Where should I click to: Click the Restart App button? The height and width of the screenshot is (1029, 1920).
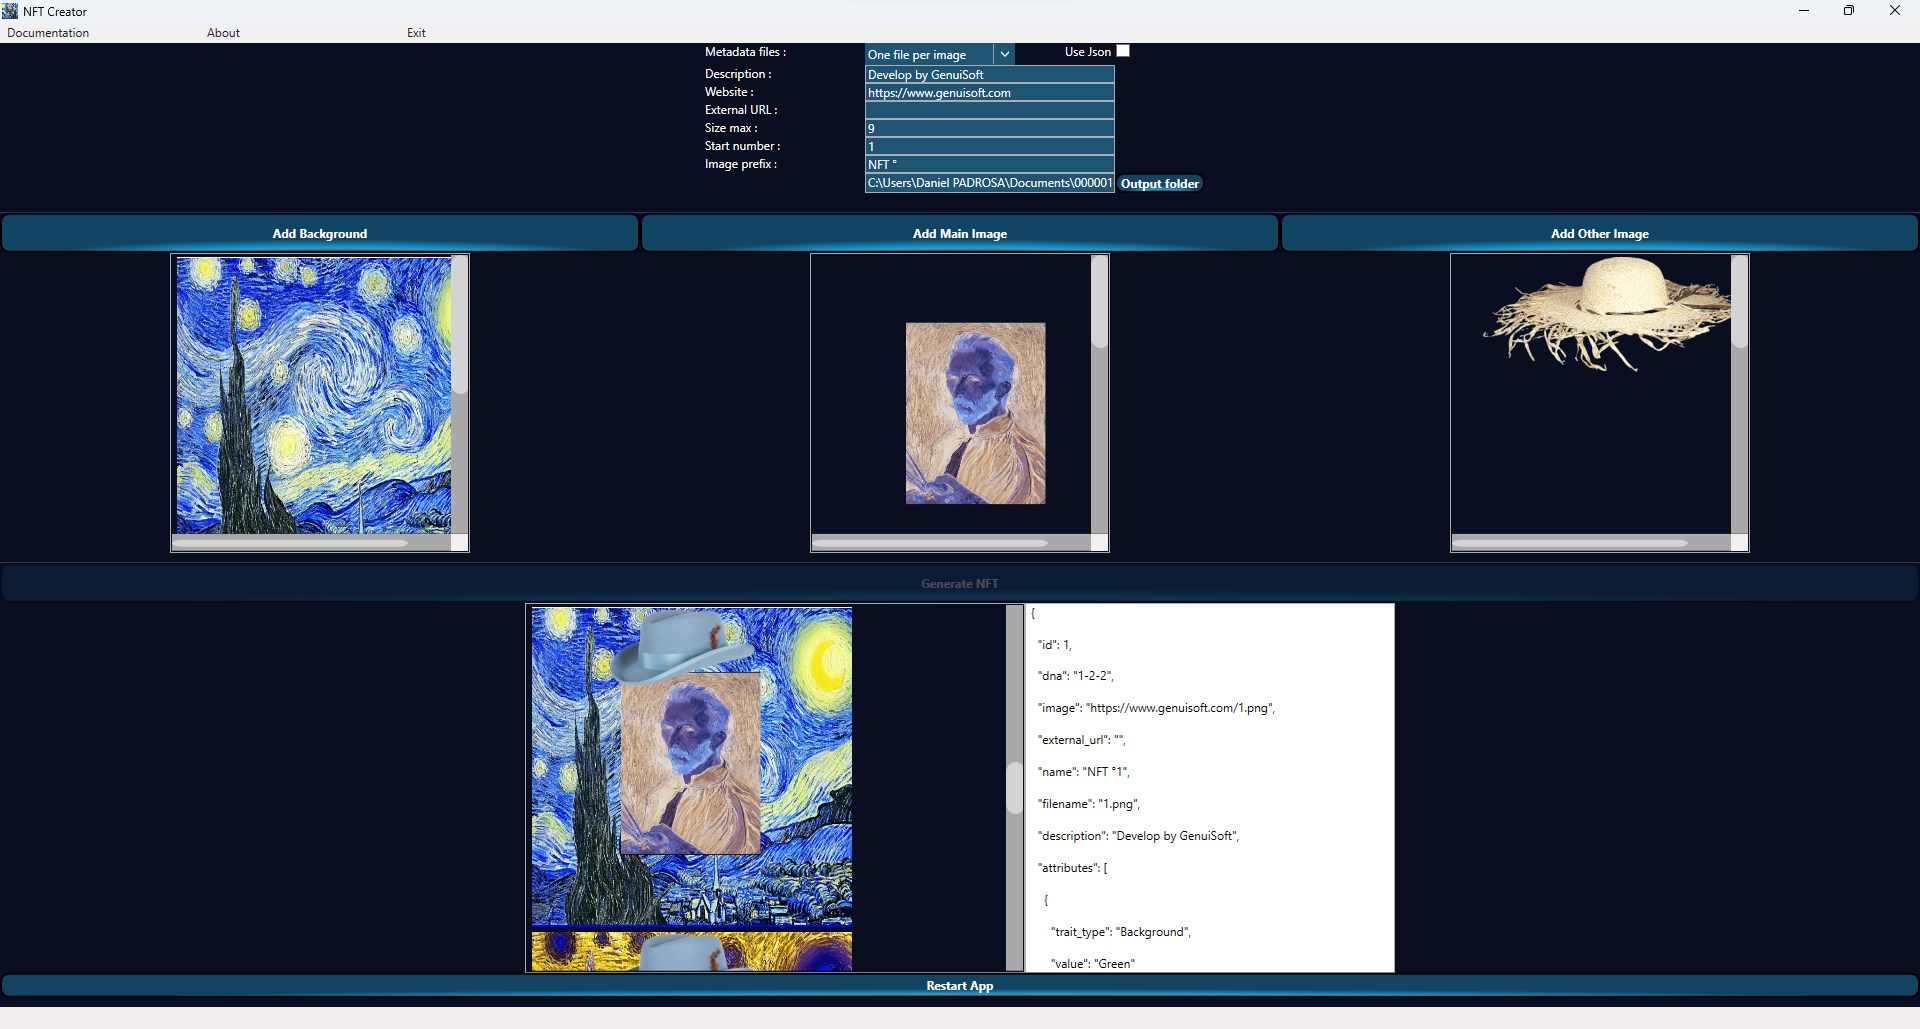(960, 985)
